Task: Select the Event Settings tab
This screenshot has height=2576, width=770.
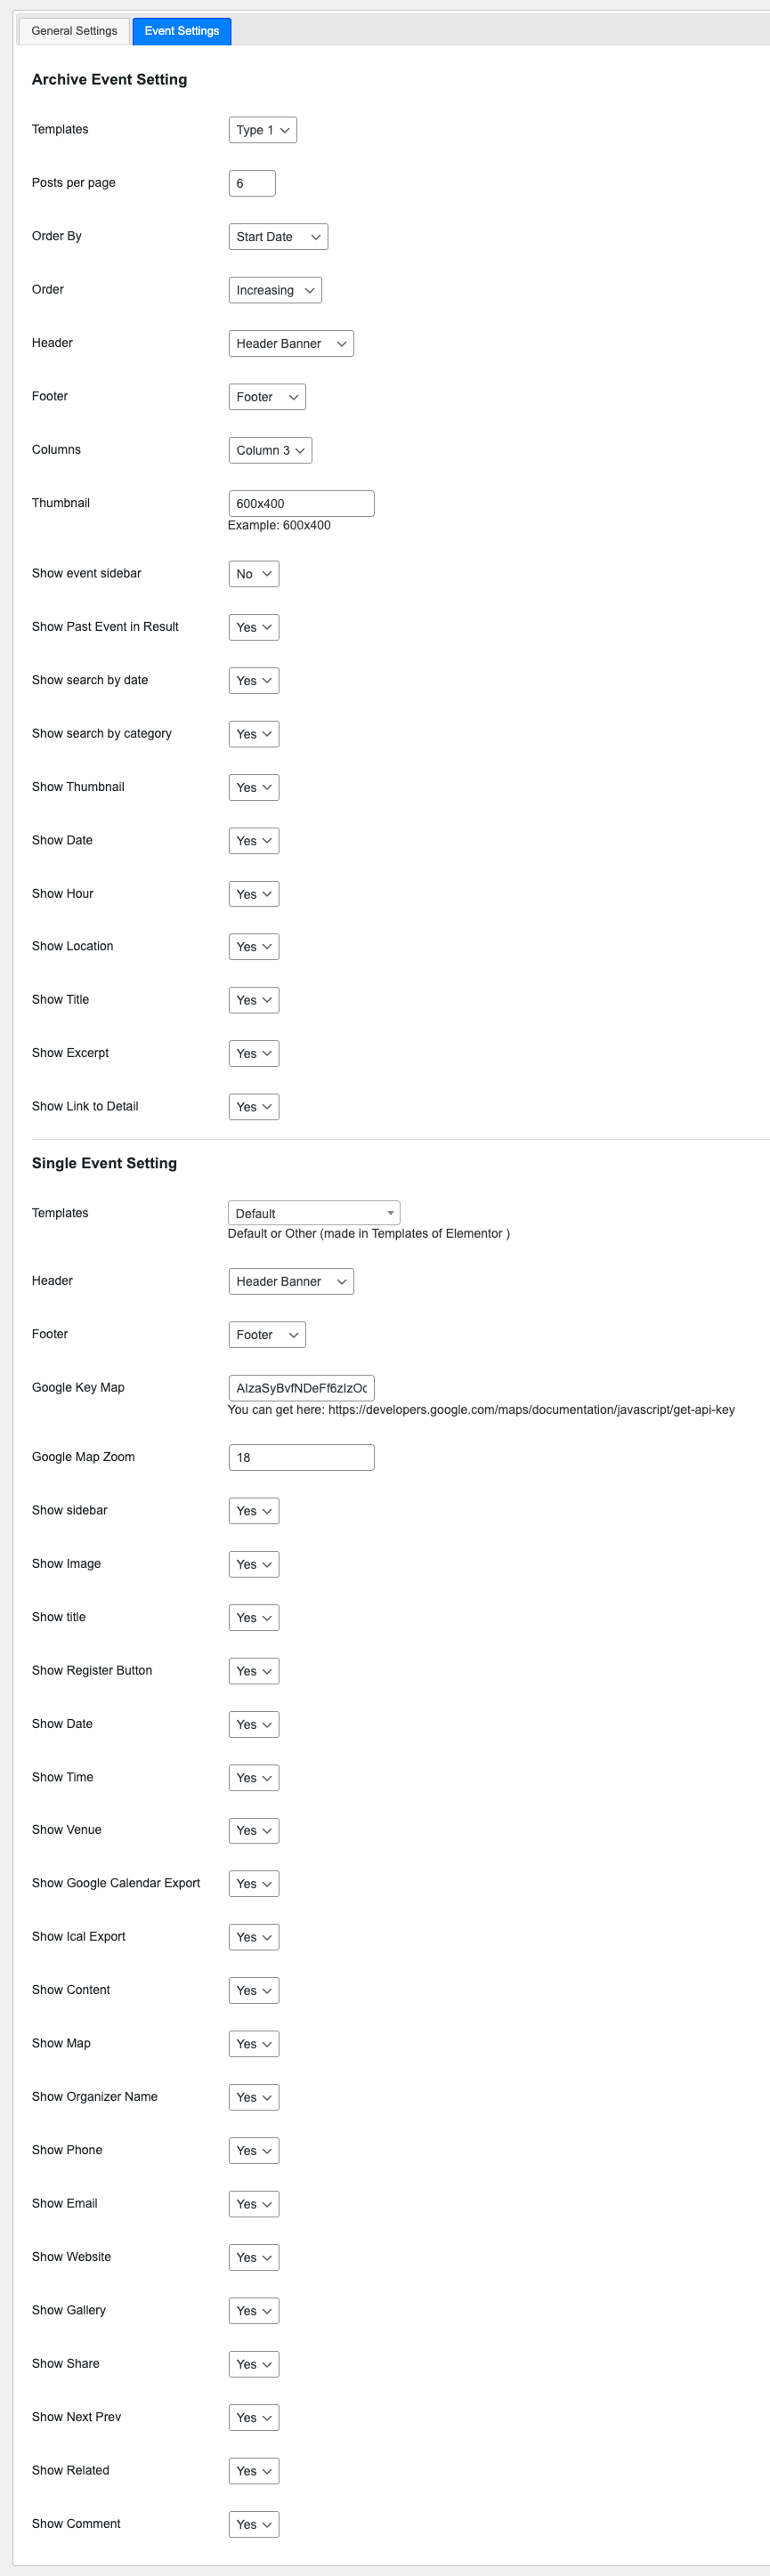Action: click(181, 31)
